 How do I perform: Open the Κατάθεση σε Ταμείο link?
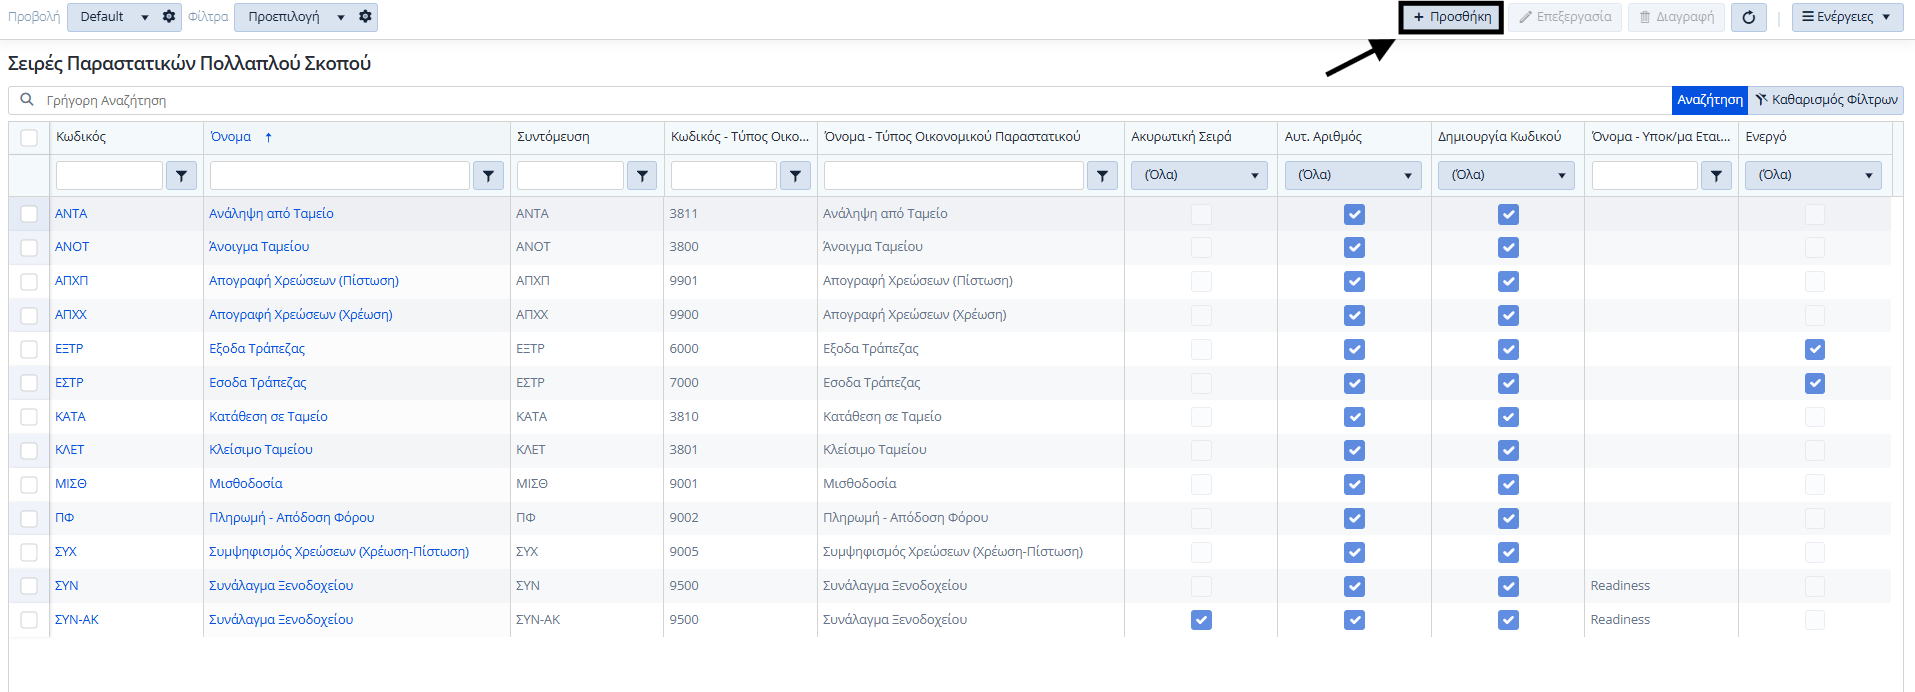click(268, 417)
